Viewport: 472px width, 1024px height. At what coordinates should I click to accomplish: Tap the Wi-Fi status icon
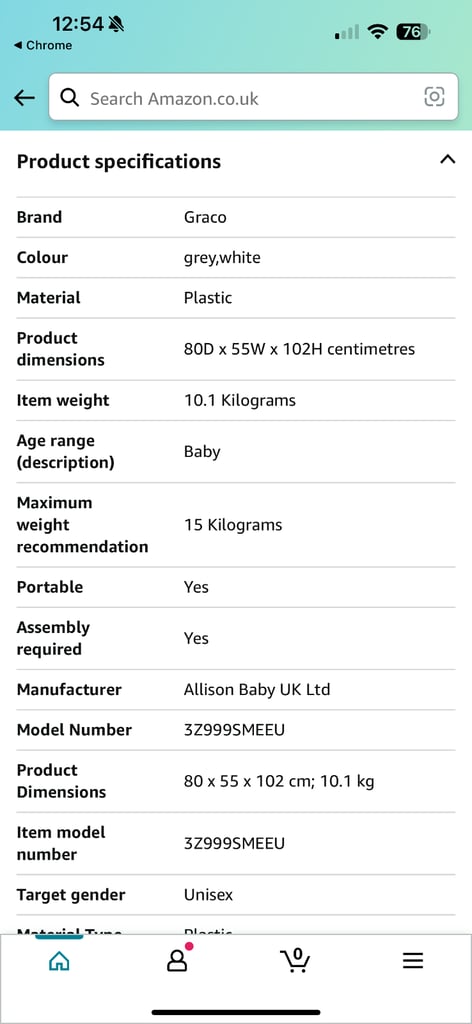[377, 31]
